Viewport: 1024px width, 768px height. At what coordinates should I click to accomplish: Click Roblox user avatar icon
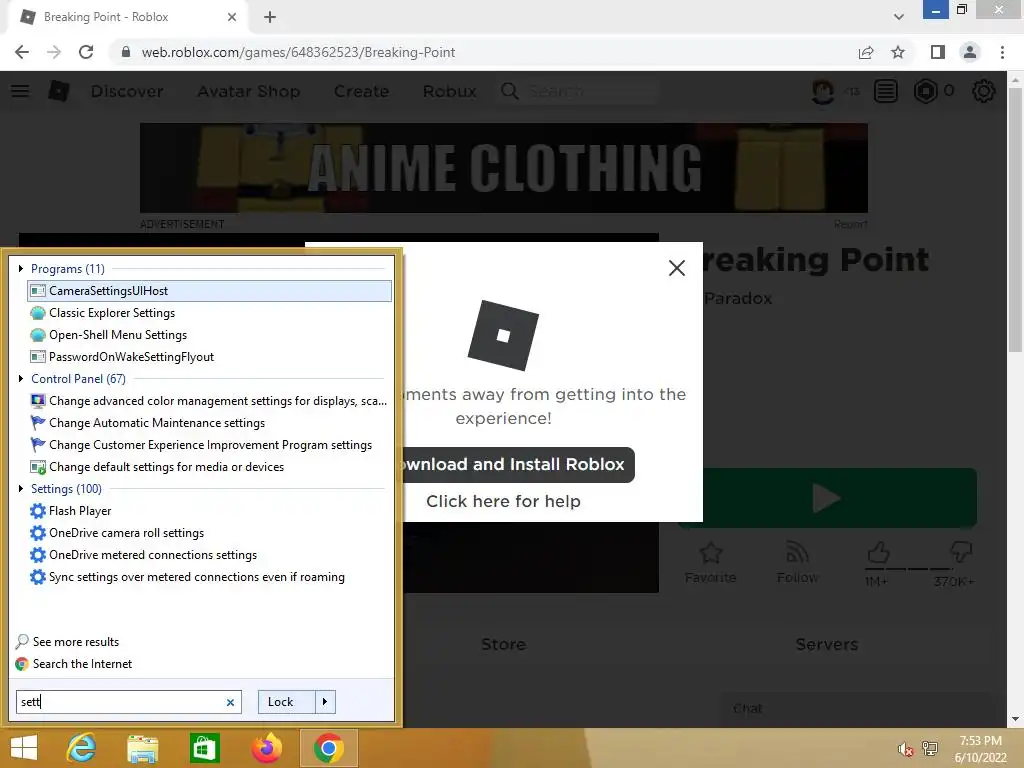pyautogui.click(x=823, y=91)
